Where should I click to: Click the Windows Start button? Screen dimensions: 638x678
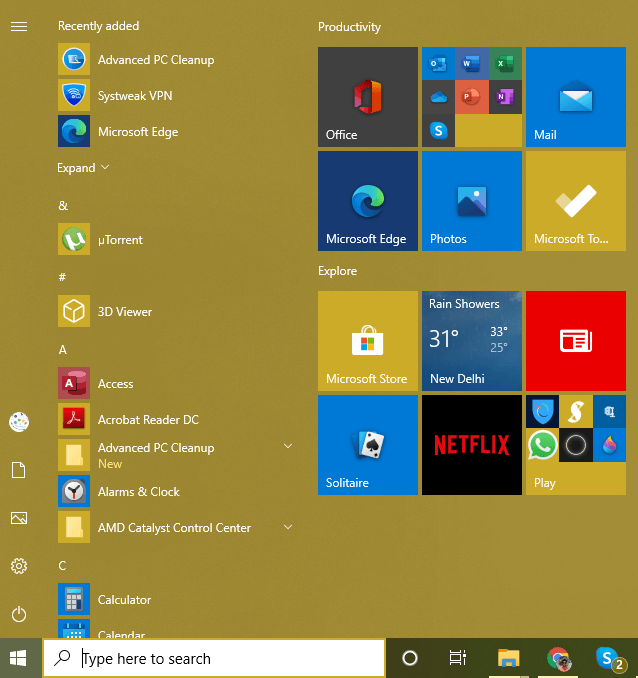[18, 658]
